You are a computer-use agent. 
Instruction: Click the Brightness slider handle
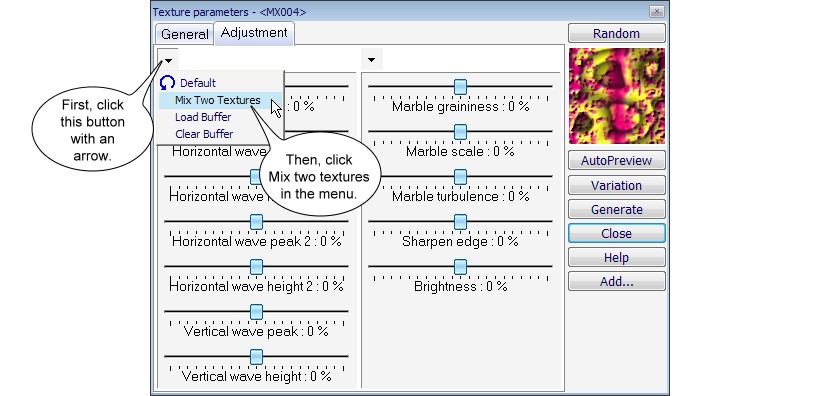click(x=460, y=267)
